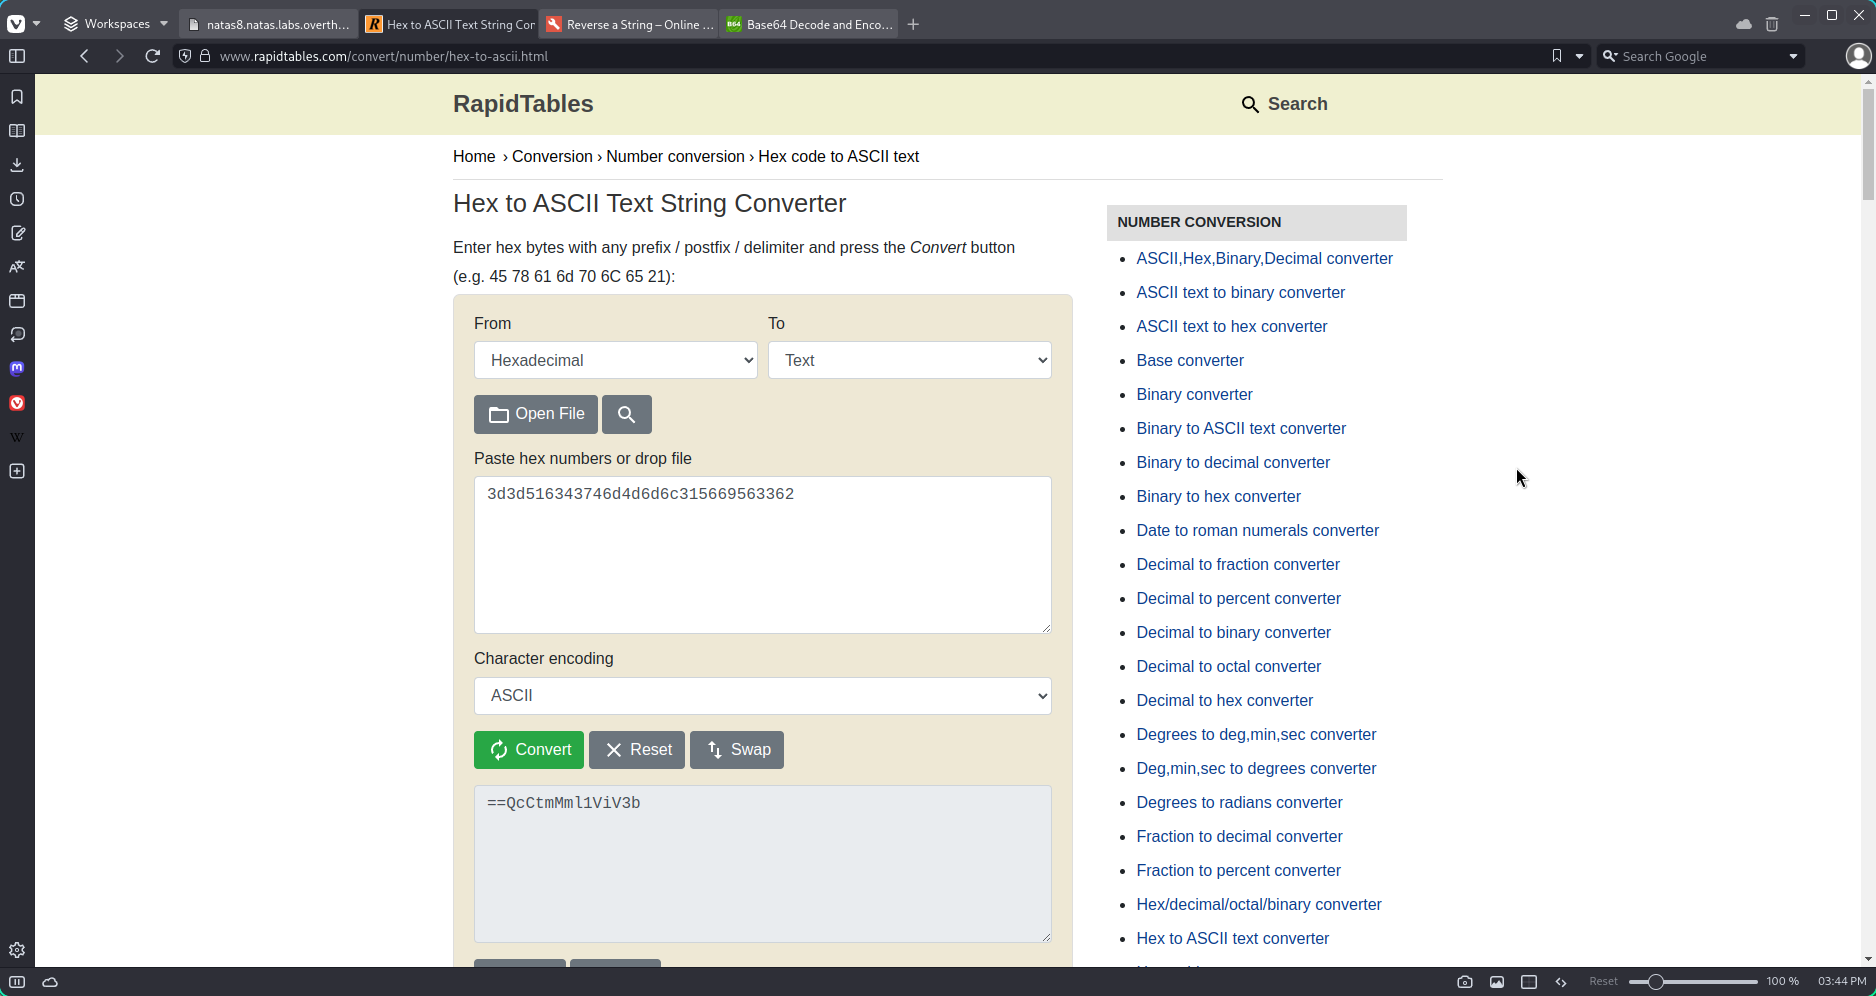Screen dimensions: 1876x996
Task: Reset page zoom level
Action: click(1603, 982)
